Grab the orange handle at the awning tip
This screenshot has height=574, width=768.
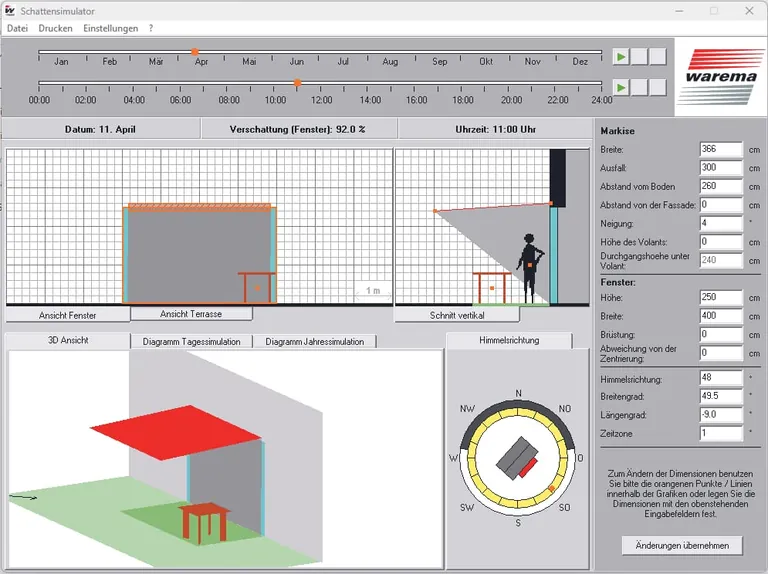pyautogui.click(x=435, y=211)
